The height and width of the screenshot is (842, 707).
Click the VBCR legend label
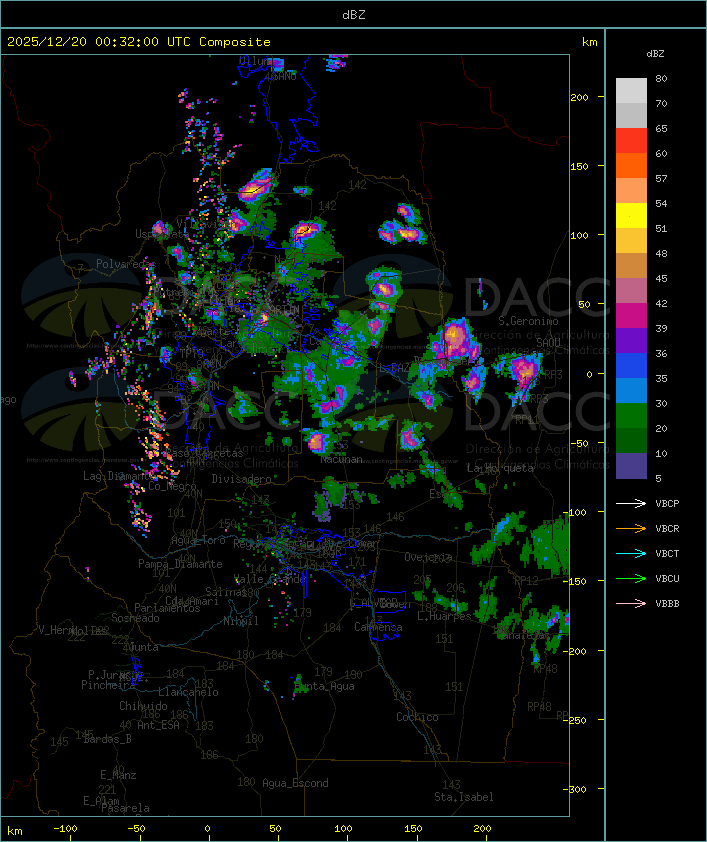[667, 528]
